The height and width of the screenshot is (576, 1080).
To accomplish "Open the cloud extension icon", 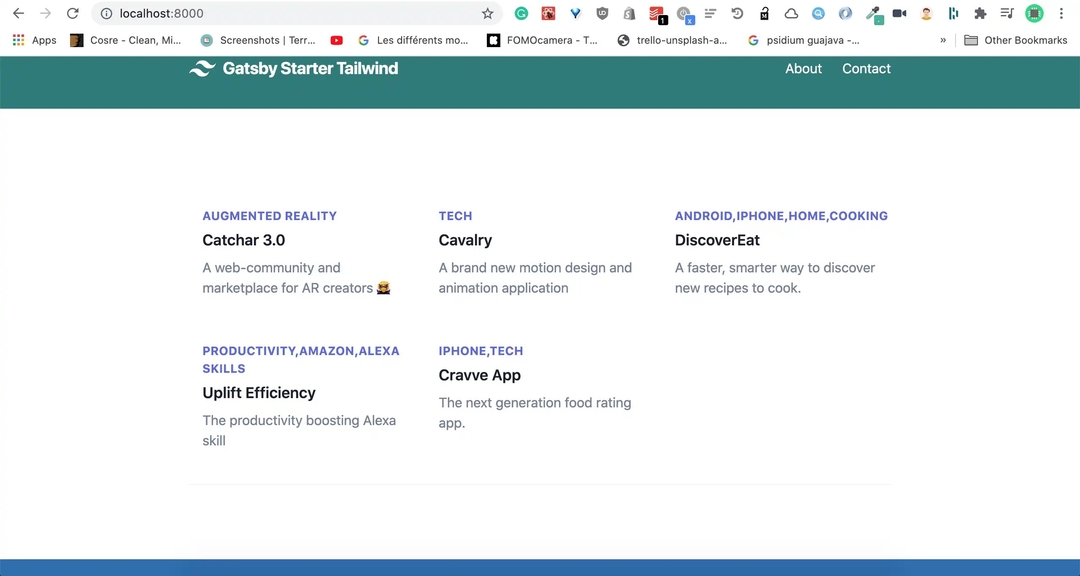I will (x=791, y=13).
